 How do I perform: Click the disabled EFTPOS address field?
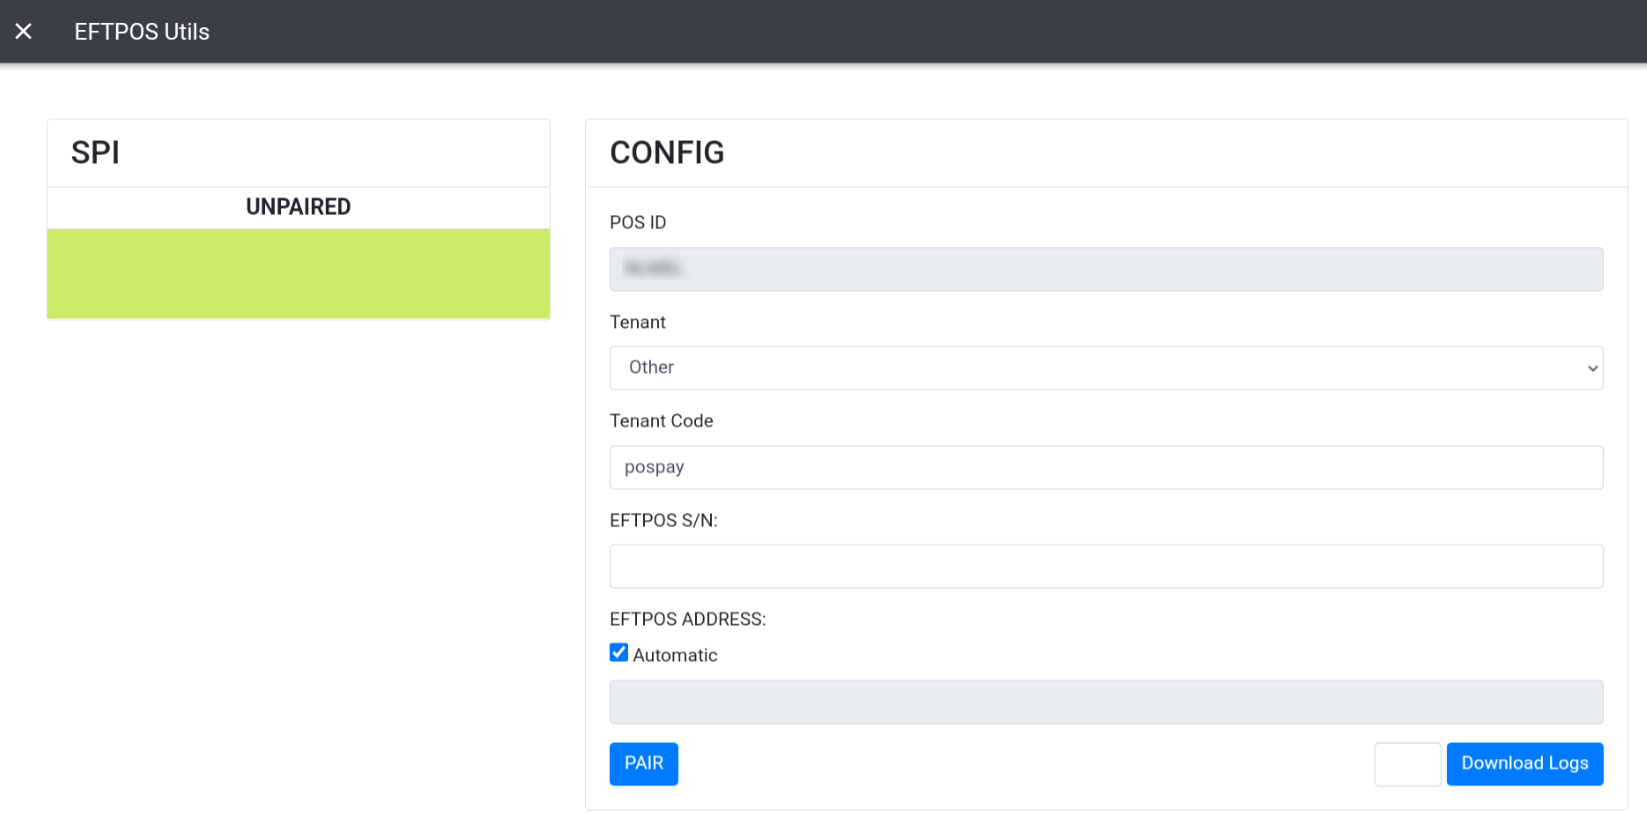(x=1106, y=702)
